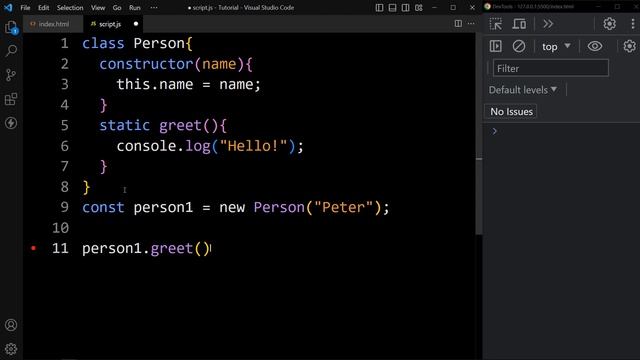Create a live expression with eye icon

(595, 47)
